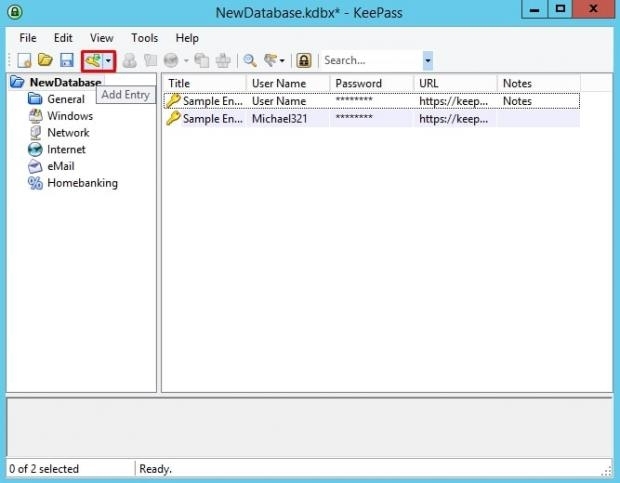The height and width of the screenshot is (483, 620).
Task: Click the '0 of 2 selected' status text
Action: coord(44,469)
